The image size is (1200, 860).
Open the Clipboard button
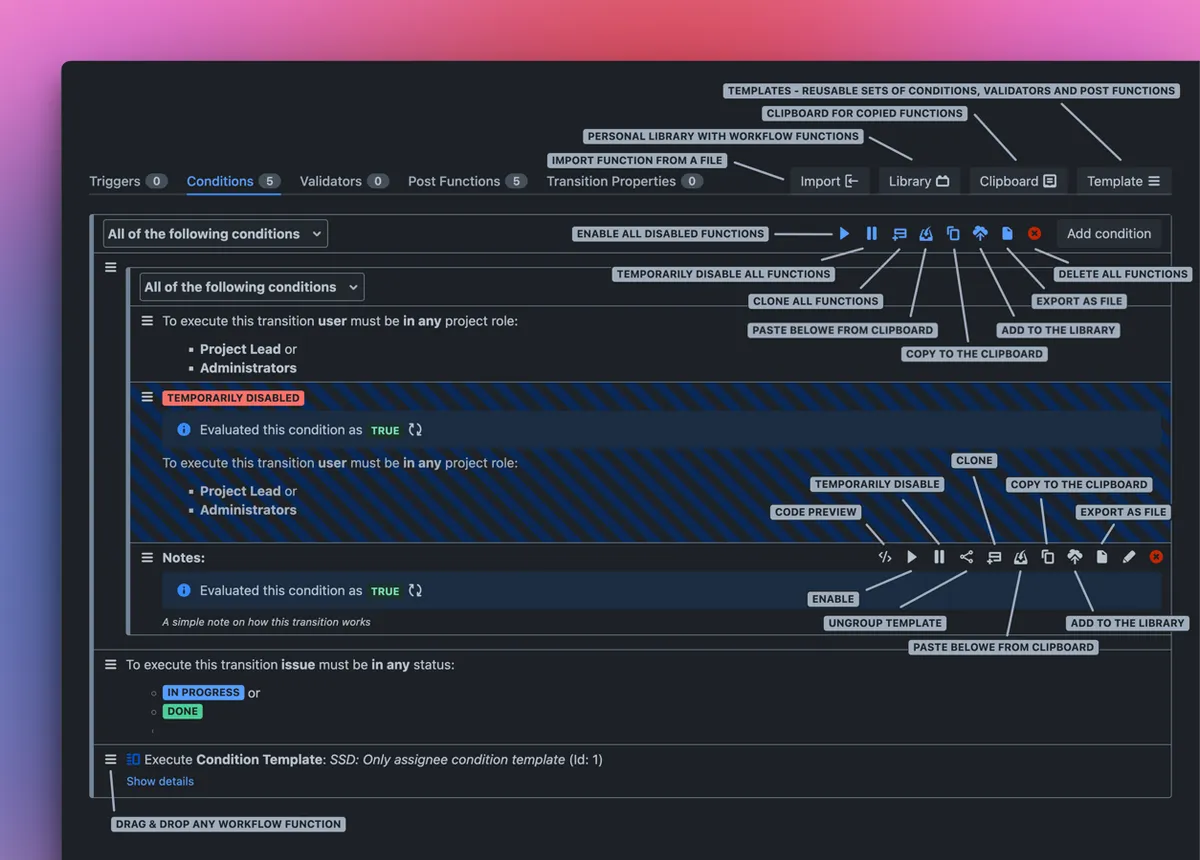coord(1018,181)
